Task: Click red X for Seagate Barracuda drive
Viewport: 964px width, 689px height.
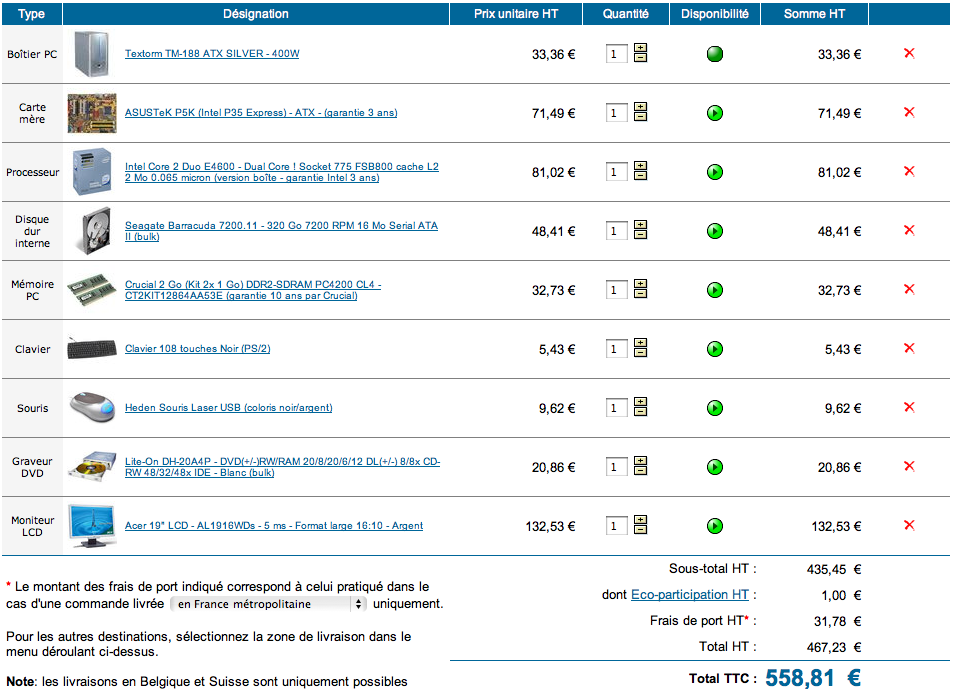Action: [909, 230]
